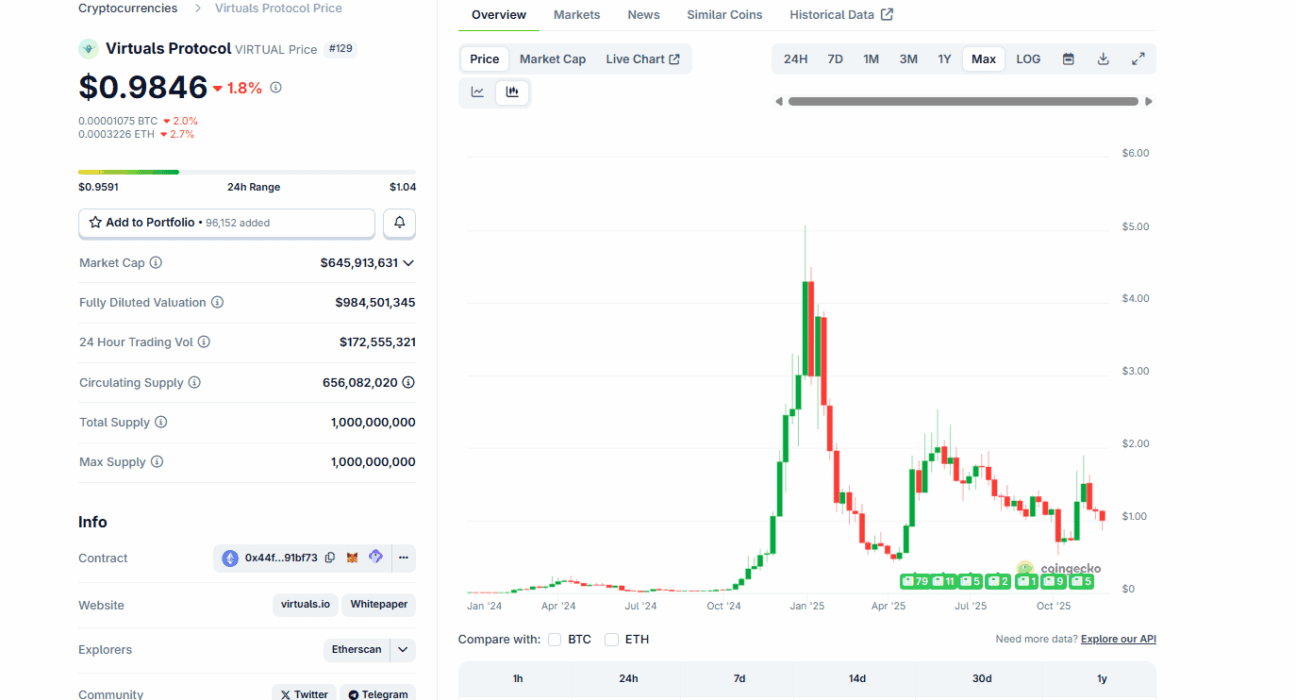
Task: Open the Etherscan explorers dropdown arrow
Action: pyautogui.click(x=403, y=650)
